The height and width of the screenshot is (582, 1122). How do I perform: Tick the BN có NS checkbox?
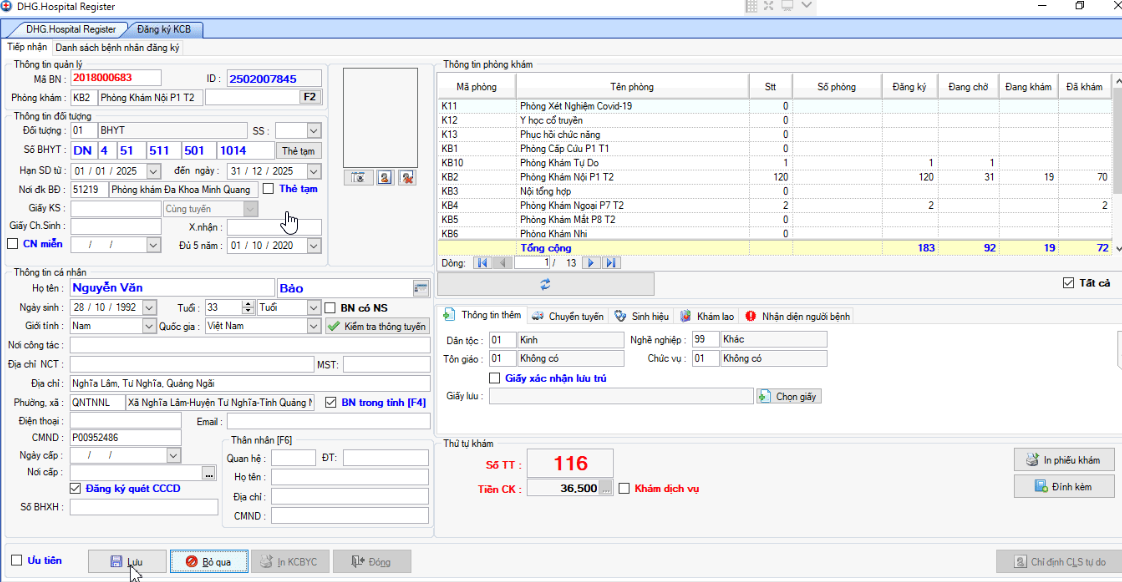pyautogui.click(x=330, y=308)
